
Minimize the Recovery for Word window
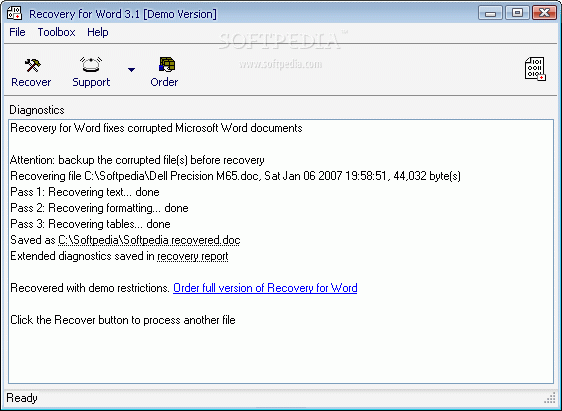pos(490,13)
